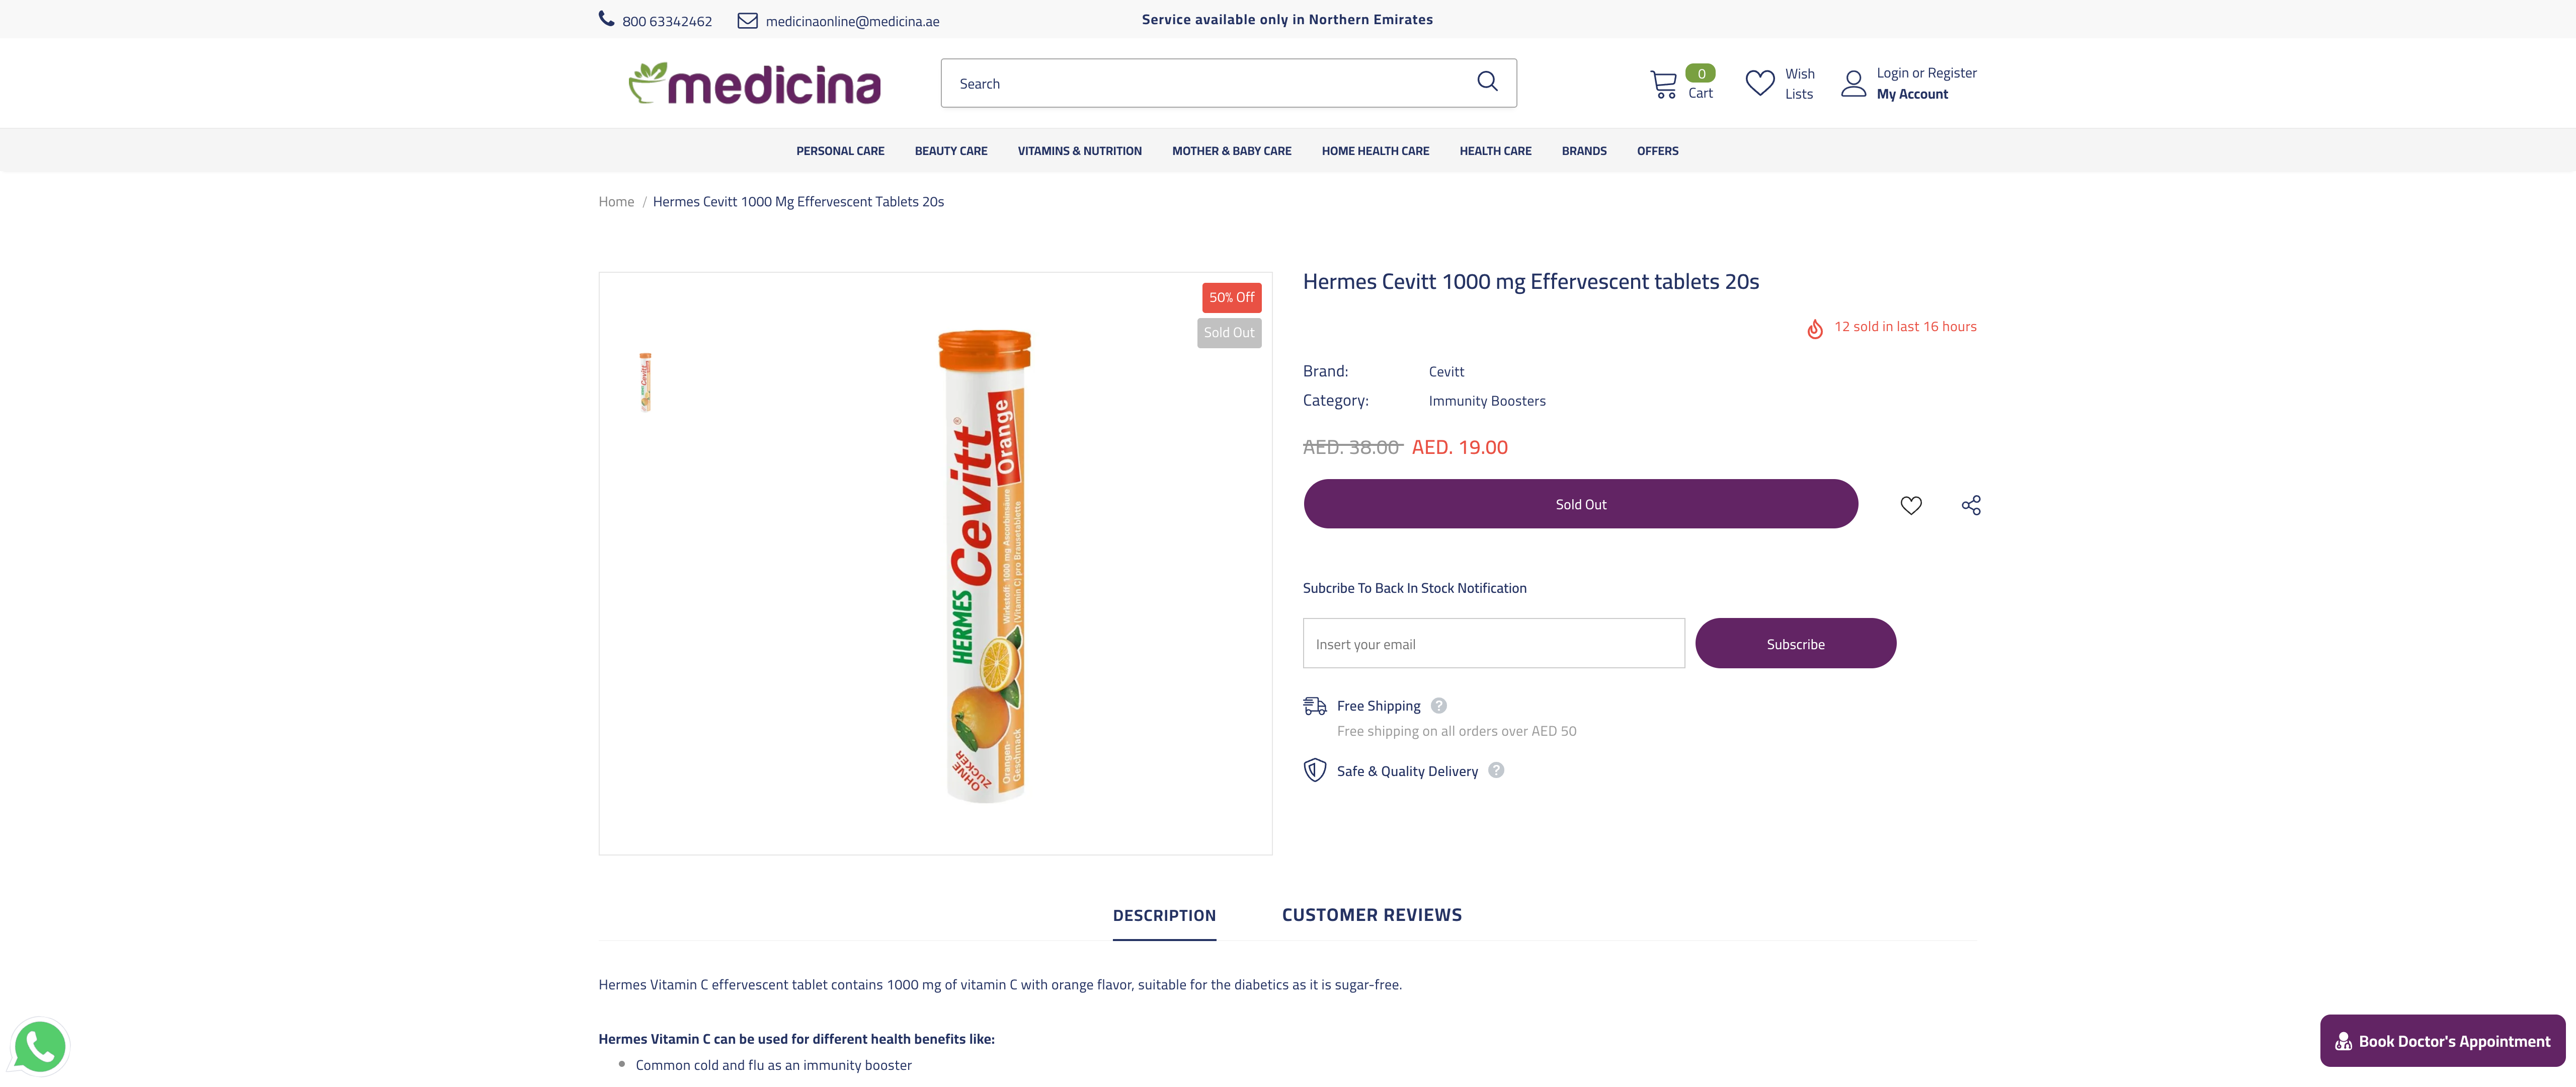
Task: Click the email subscription input field
Action: point(1492,643)
